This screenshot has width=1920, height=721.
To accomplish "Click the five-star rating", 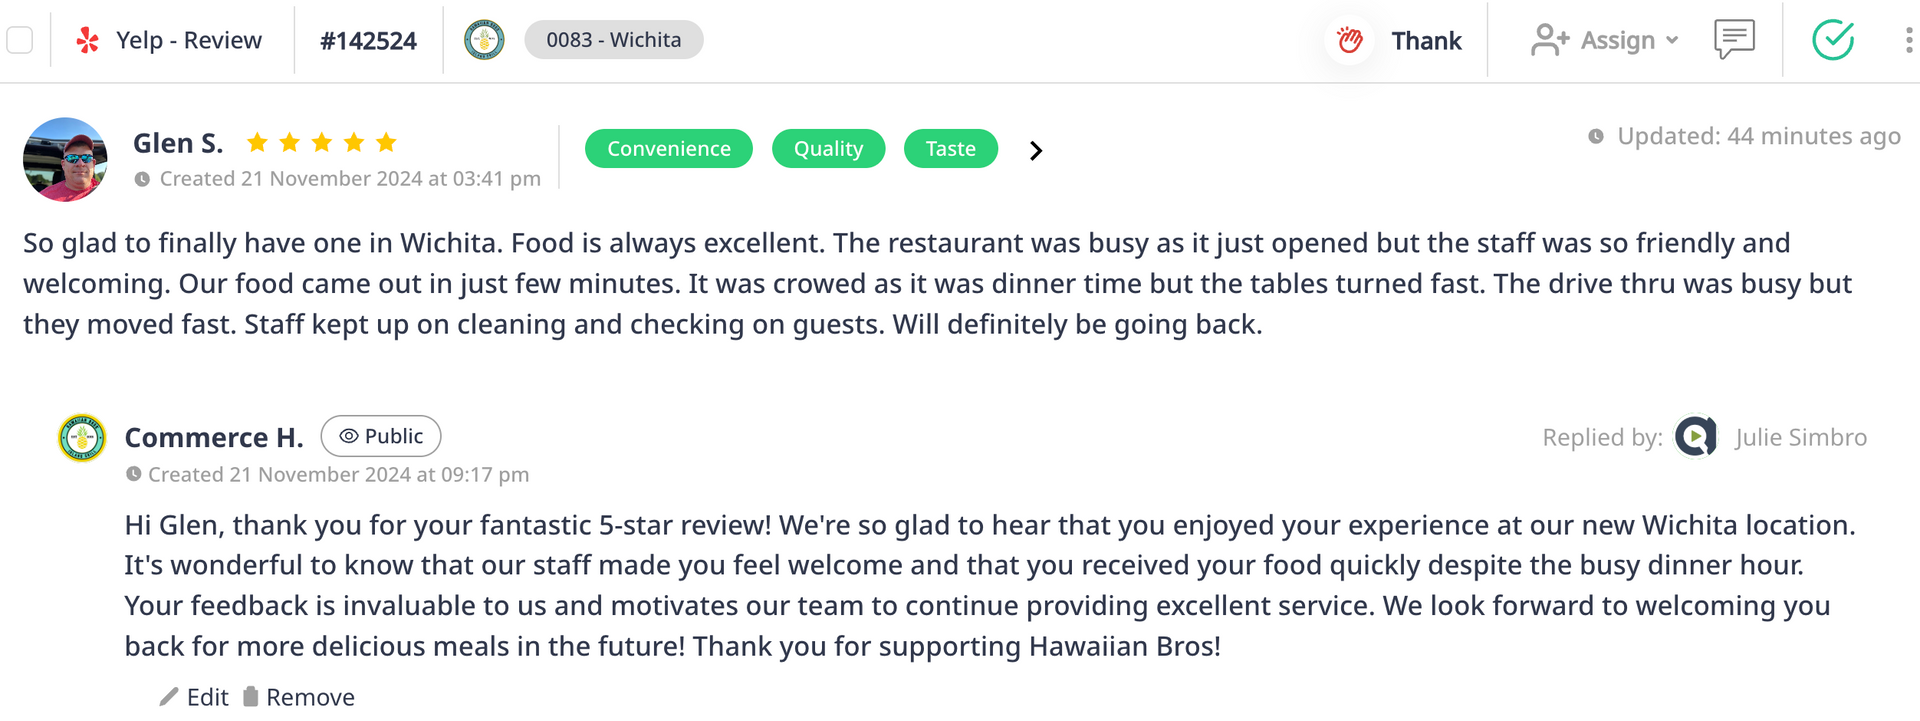I will tap(321, 143).
